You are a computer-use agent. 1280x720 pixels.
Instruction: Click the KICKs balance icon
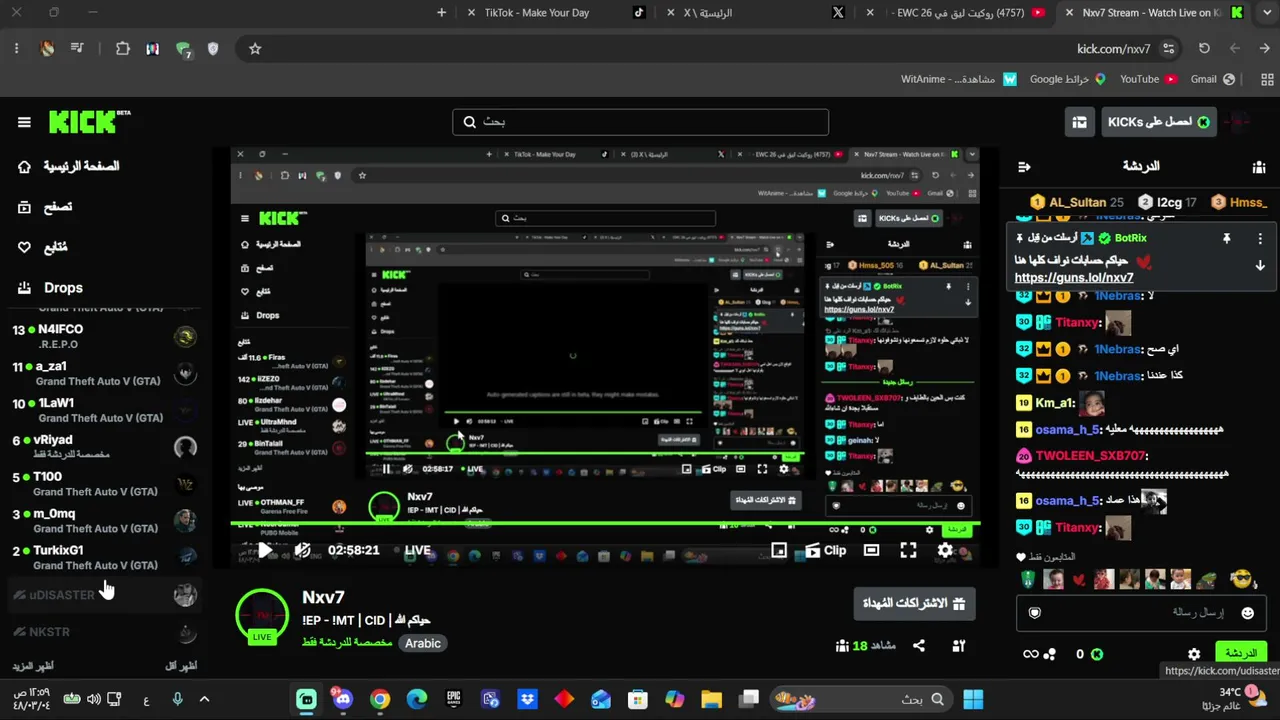pos(1097,654)
